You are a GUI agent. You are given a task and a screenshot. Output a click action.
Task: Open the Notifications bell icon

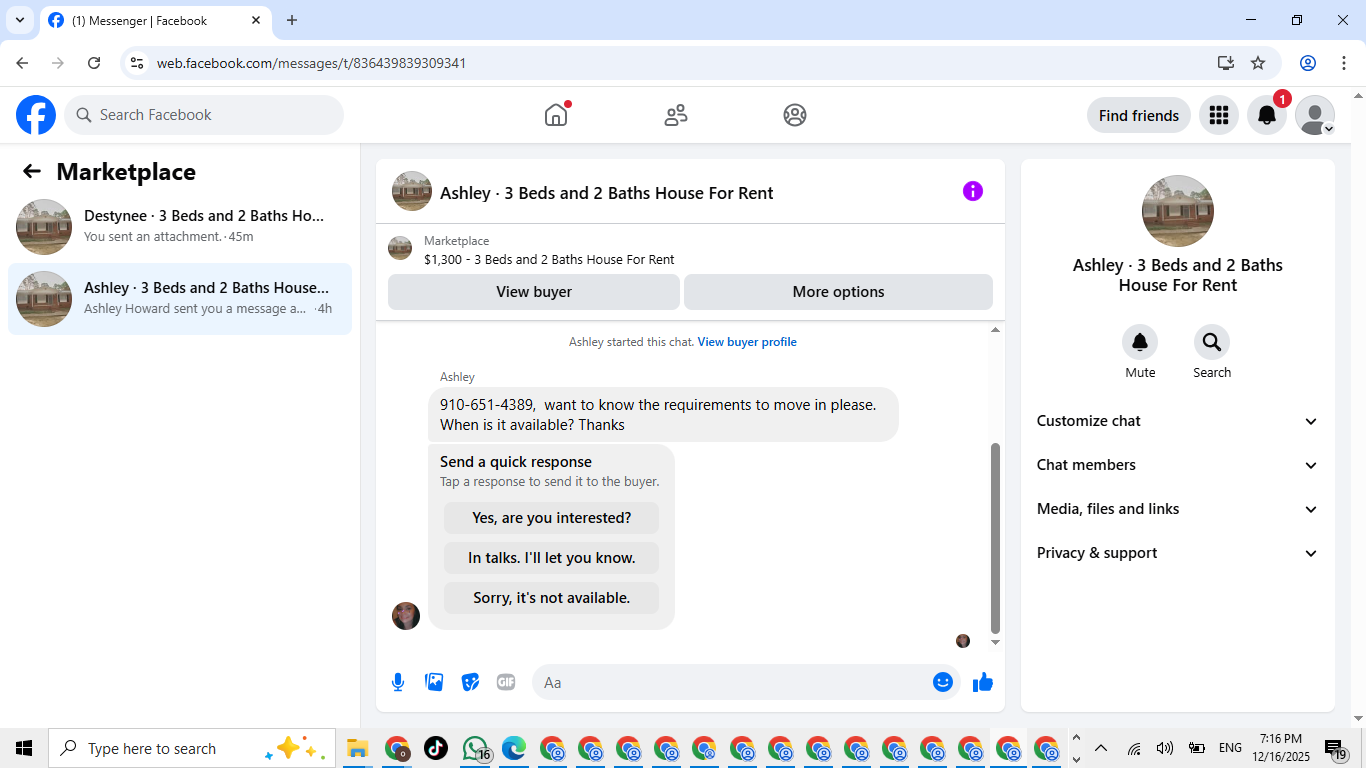pyautogui.click(x=1267, y=115)
